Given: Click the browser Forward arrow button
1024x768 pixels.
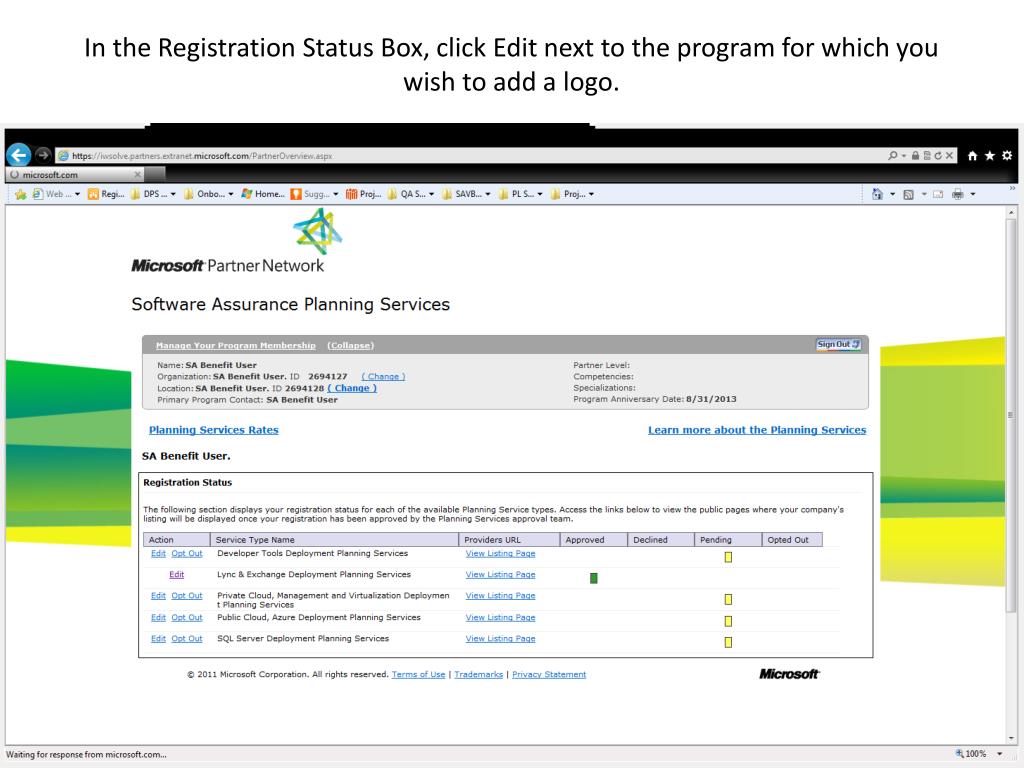Looking at the screenshot, I should (x=43, y=155).
